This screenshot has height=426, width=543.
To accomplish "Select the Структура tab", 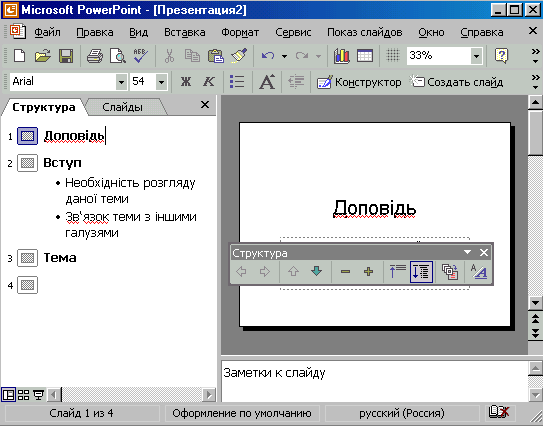I will click(x=44, y=107).
